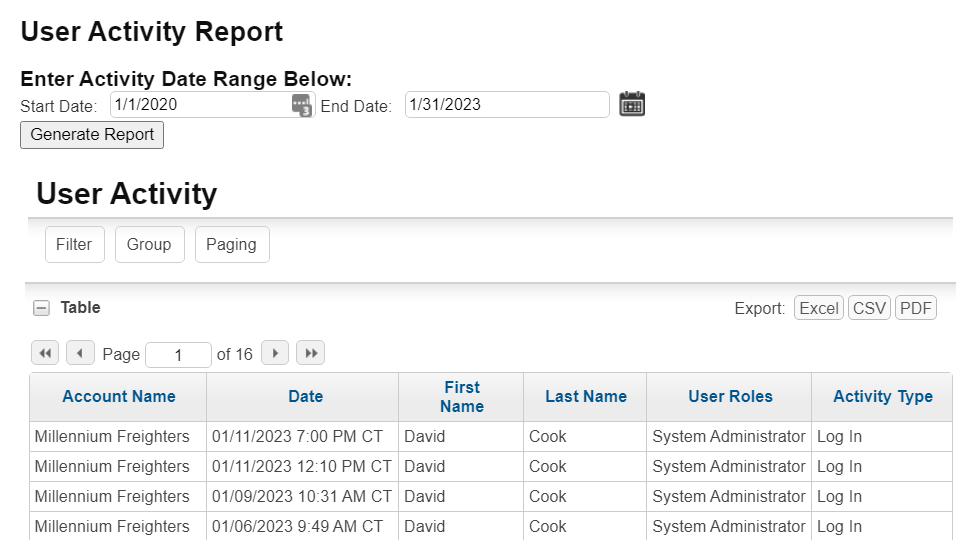Open the Start Date calendar picker icon
The height and width of the screenshot is (540, 975).
(302, 105)
